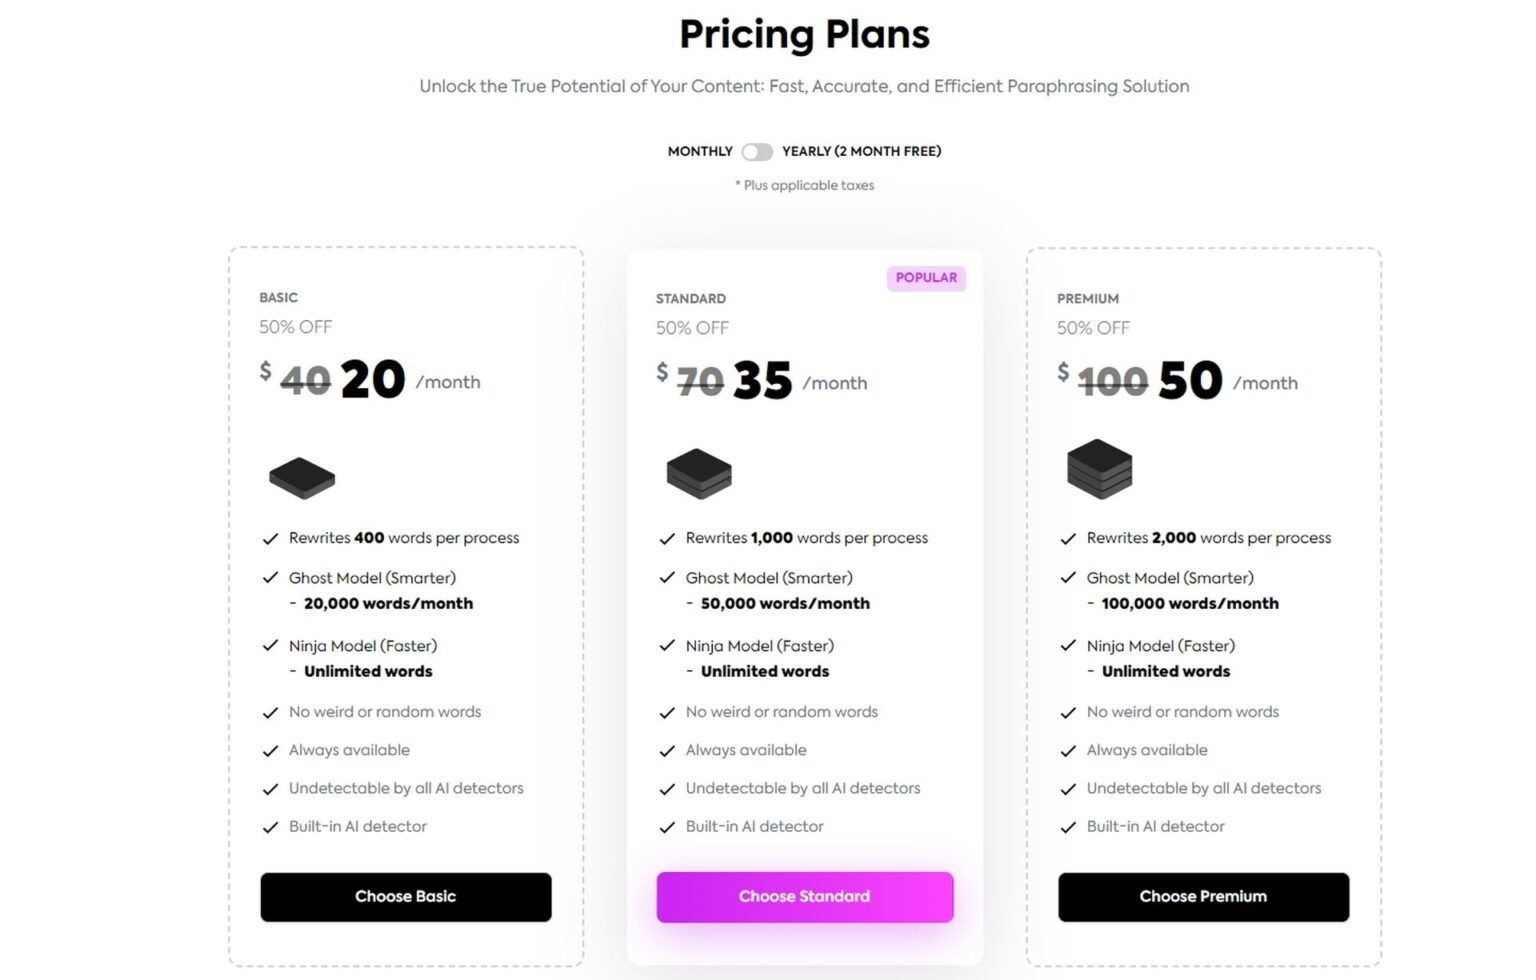Screen dimensions: 1536x980
Task: Click the Choose Premium button
Action: tap(1203, 896)
